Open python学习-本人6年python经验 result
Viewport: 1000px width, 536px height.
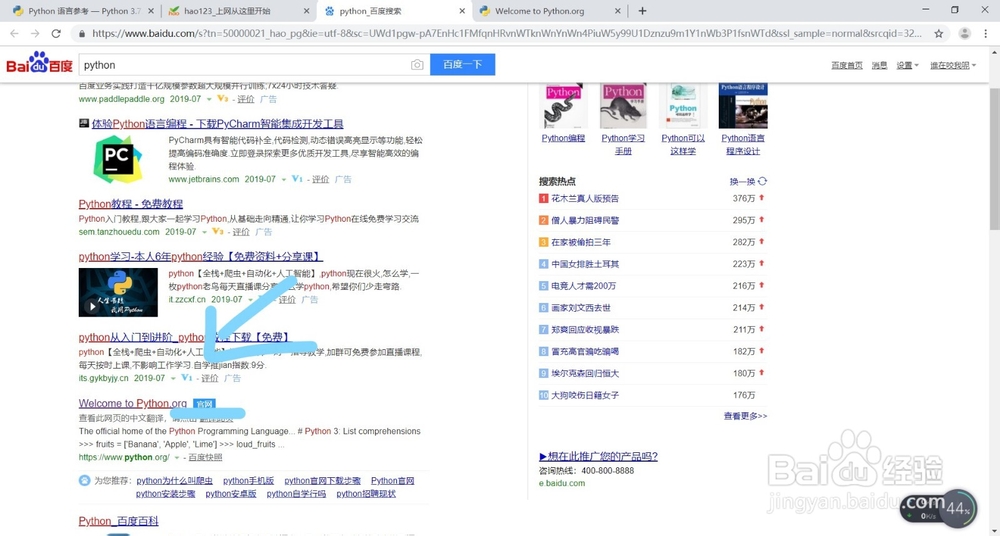click(x=201, y=257)
